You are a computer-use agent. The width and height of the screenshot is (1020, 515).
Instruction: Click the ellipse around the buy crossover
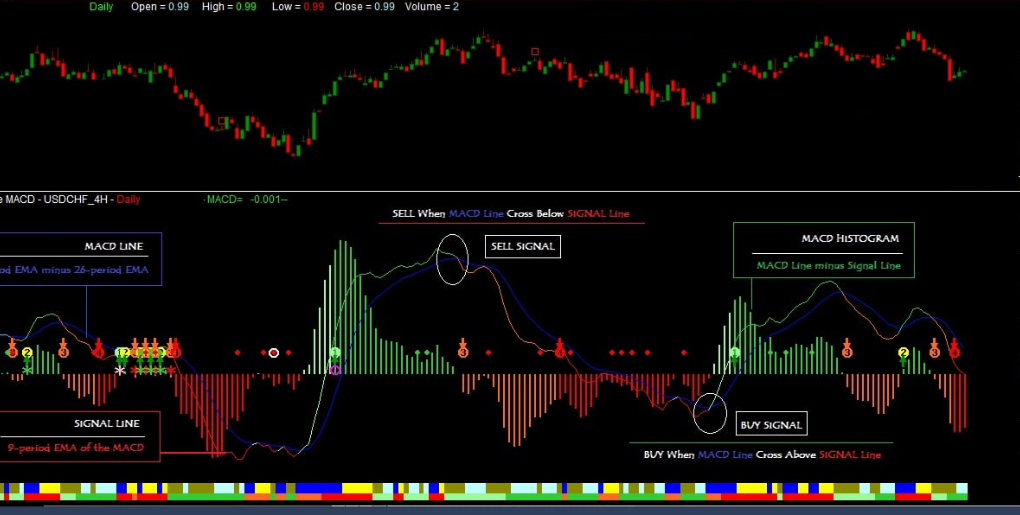[x=710, y=413]
